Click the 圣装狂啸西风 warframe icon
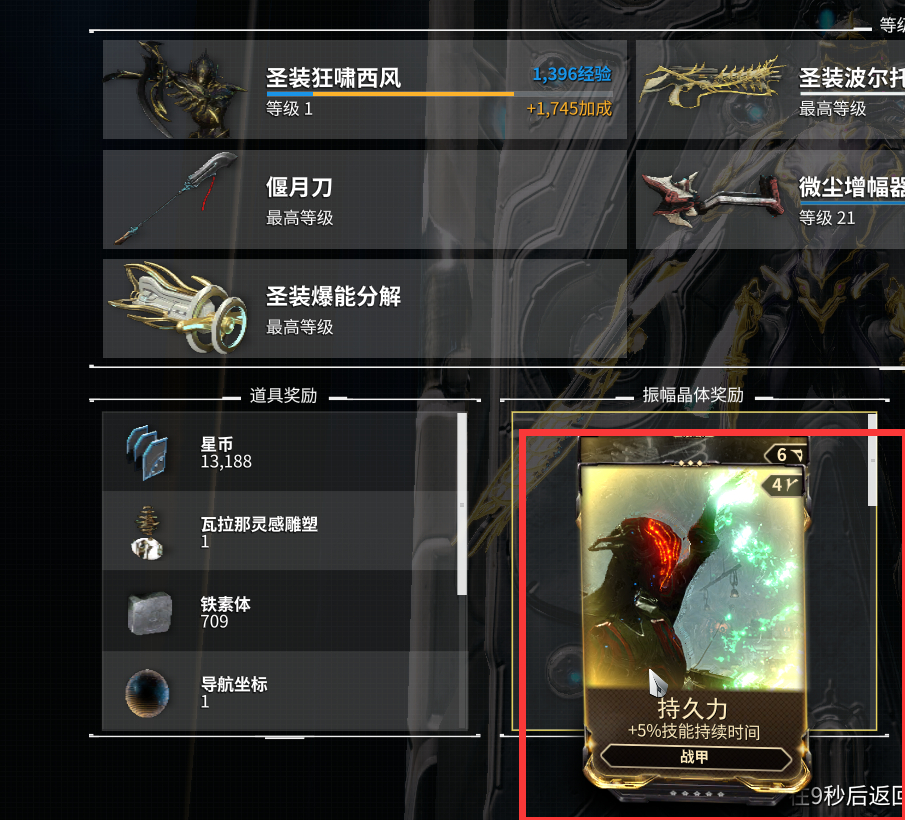The height and width of the screenshot is (820, 905). click(176, 89)
